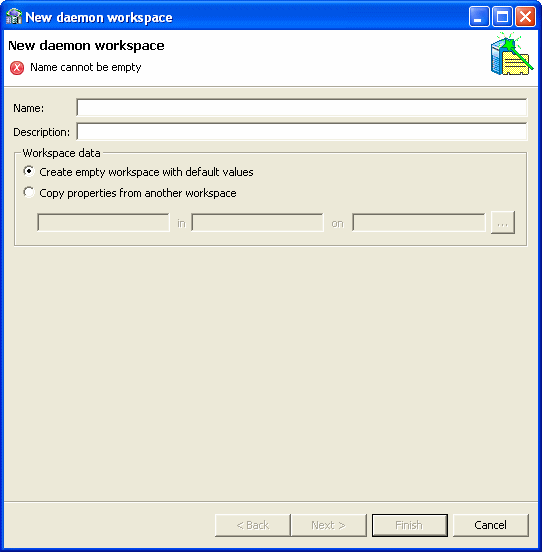
Task: Click the Finish button
Action: pyautogui.click(x=409, y=525)
